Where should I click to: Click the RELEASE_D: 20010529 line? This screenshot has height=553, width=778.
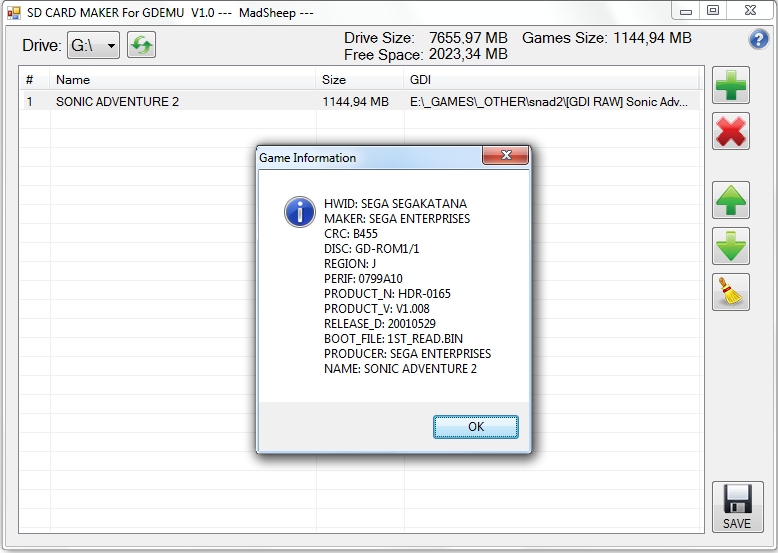tap(380, 324)
